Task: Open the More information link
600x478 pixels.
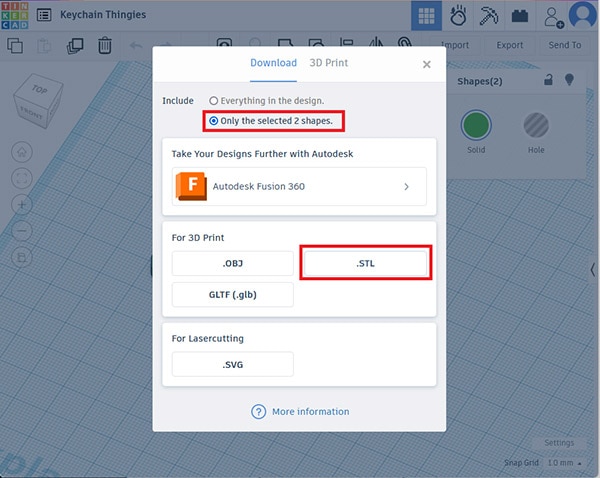Action: (x=310, y=412)
